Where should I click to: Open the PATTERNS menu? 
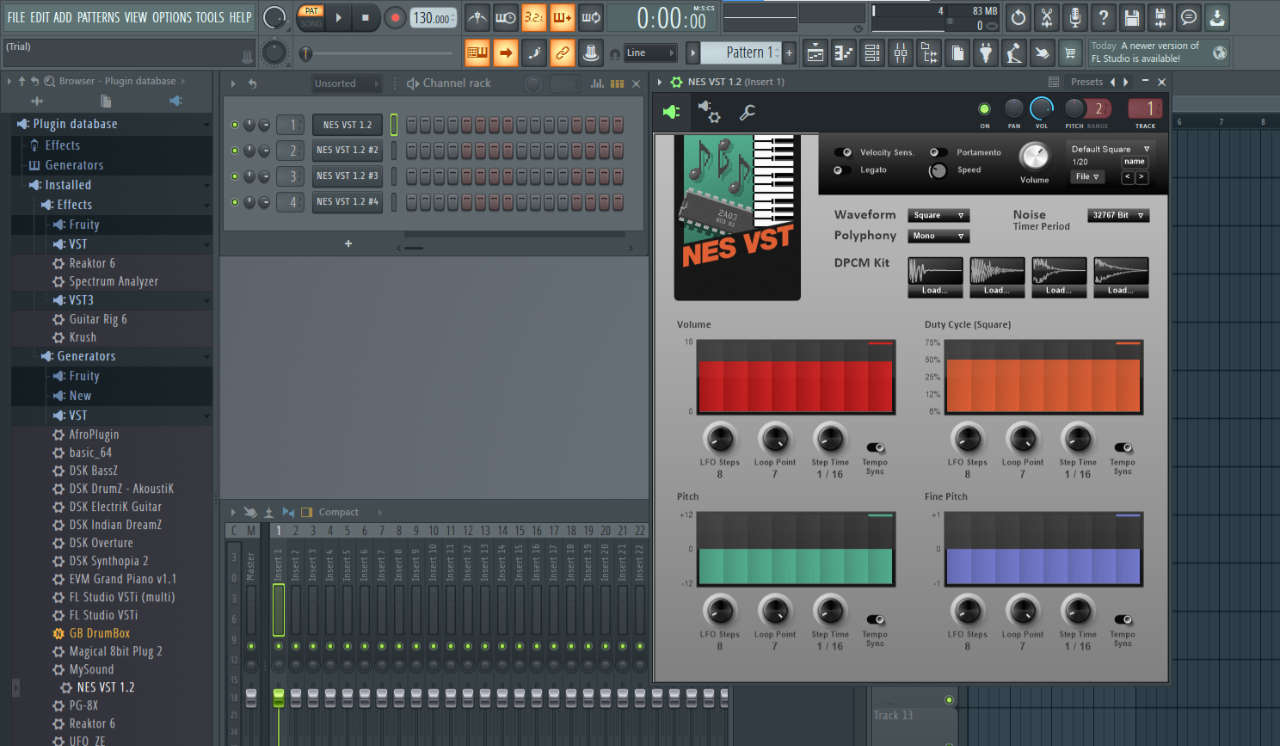point(98,17)
